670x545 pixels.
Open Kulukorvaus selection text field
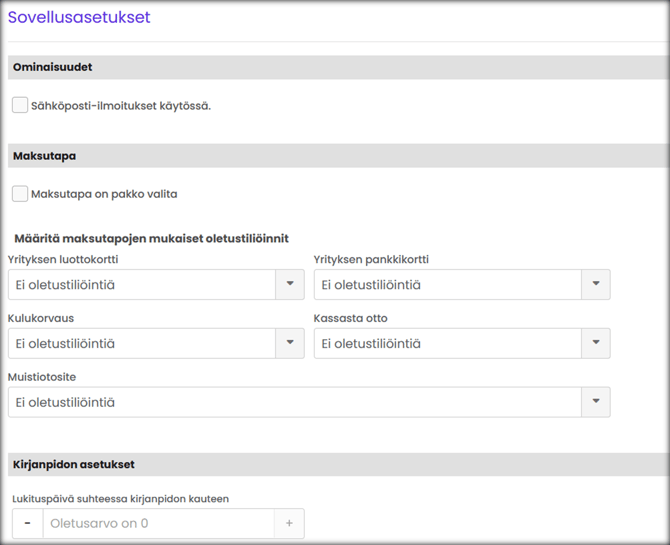pyautogui.click(x=140, y=344)
